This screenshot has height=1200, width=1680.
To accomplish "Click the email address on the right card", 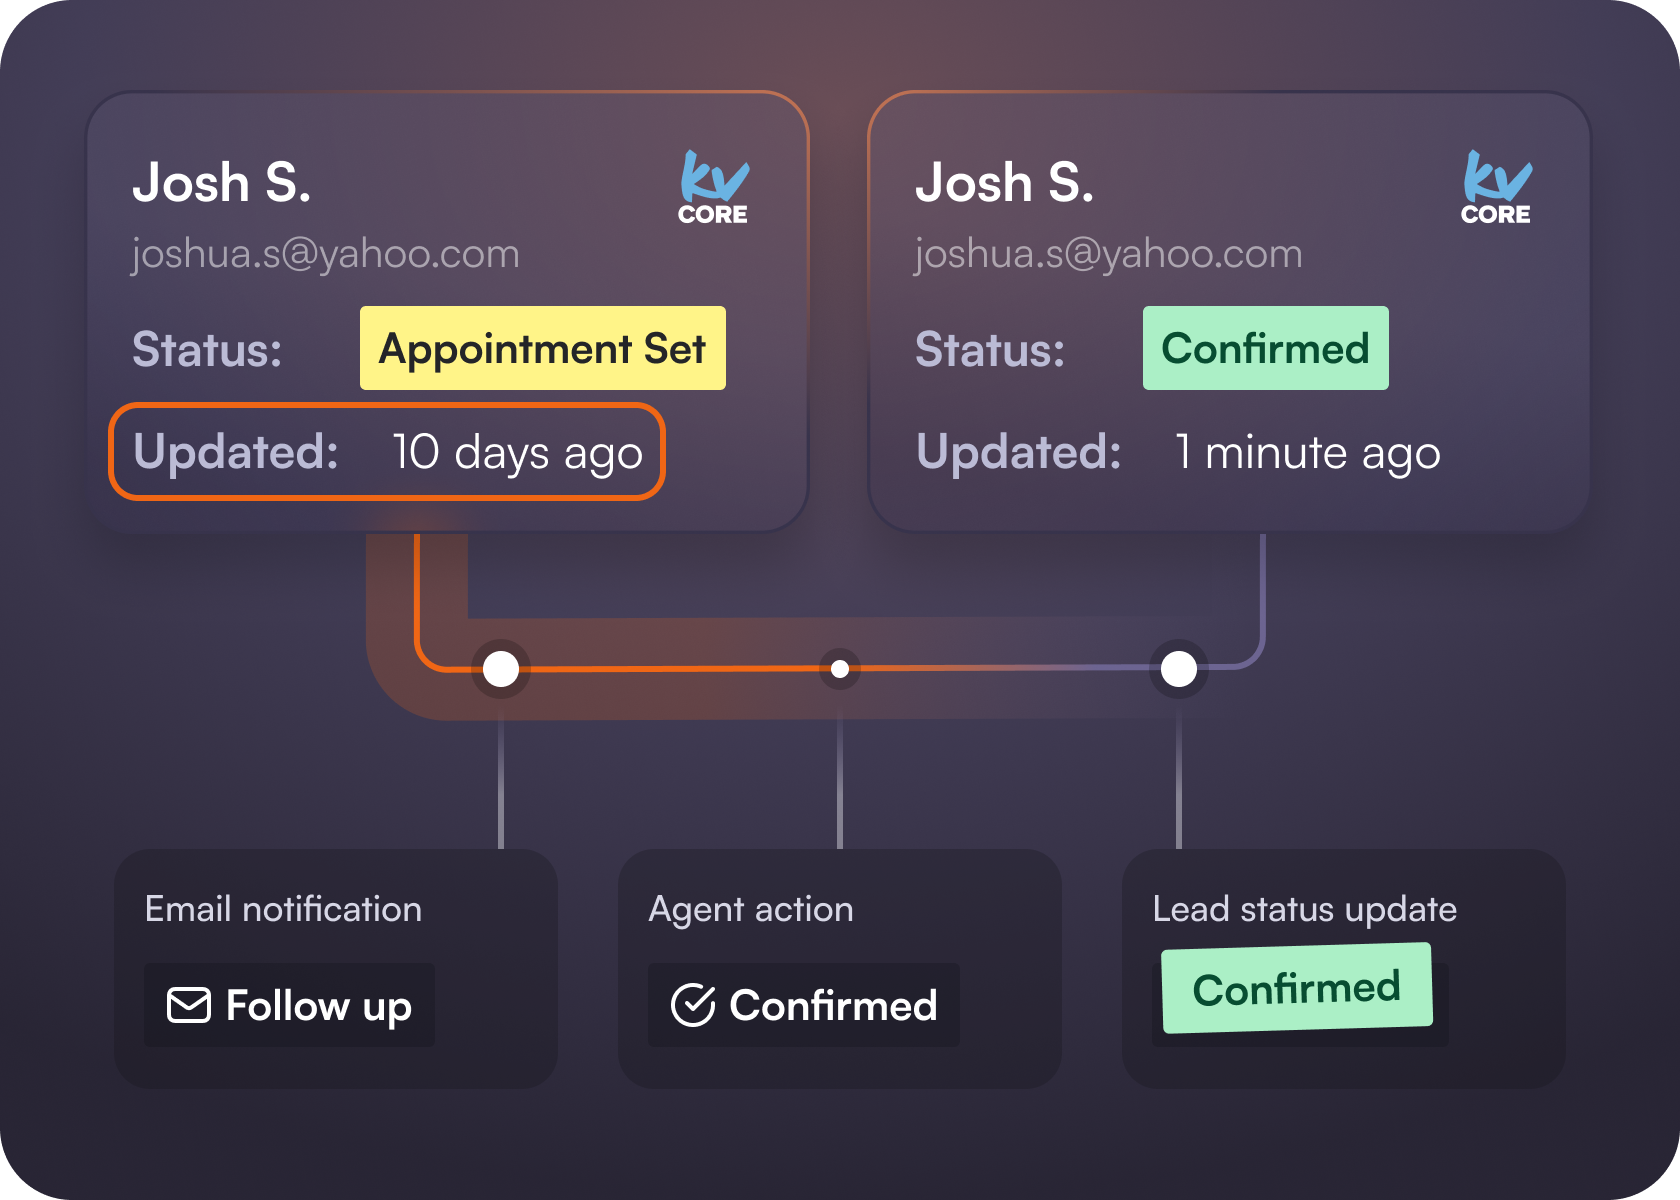I will (x=1109, y=254).
